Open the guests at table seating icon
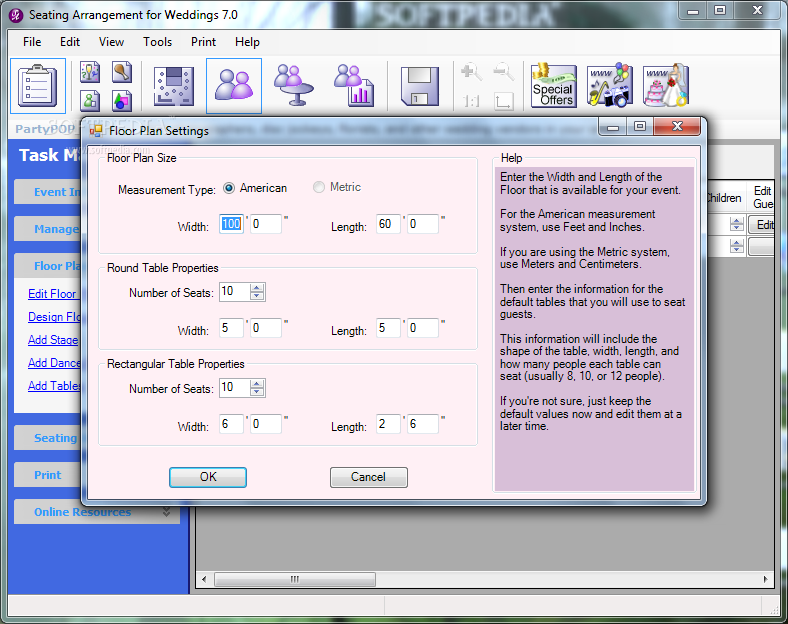The height and width of the screenshot is (624, 788). coord(294,85)
